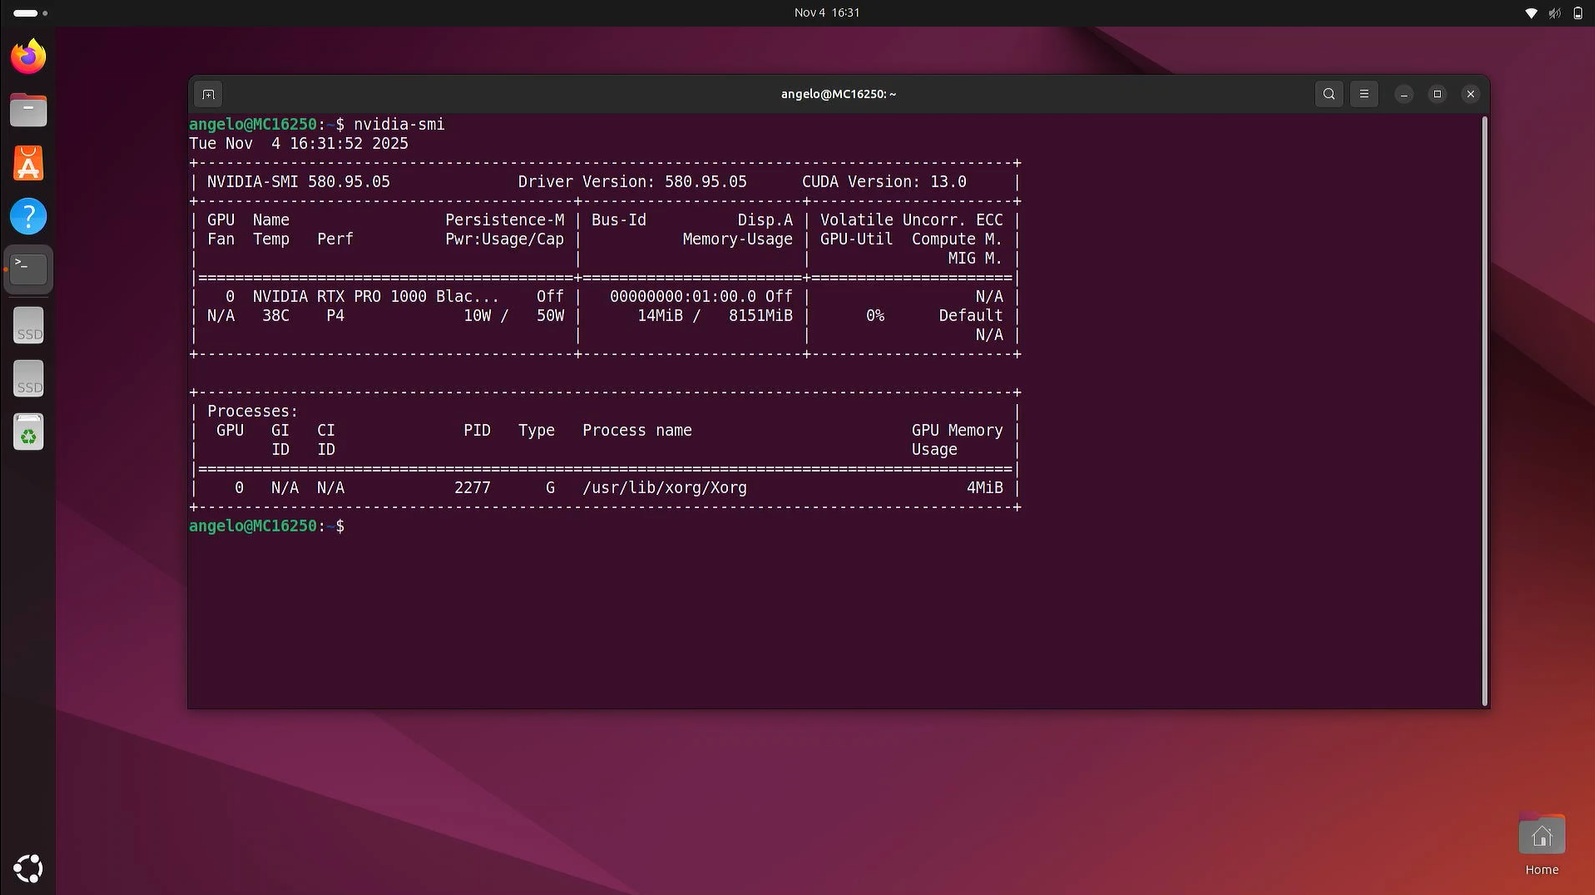This screenshot has width=1595, height=895.
Task: Maximize the terminal window
Action: pos(1437,94)
